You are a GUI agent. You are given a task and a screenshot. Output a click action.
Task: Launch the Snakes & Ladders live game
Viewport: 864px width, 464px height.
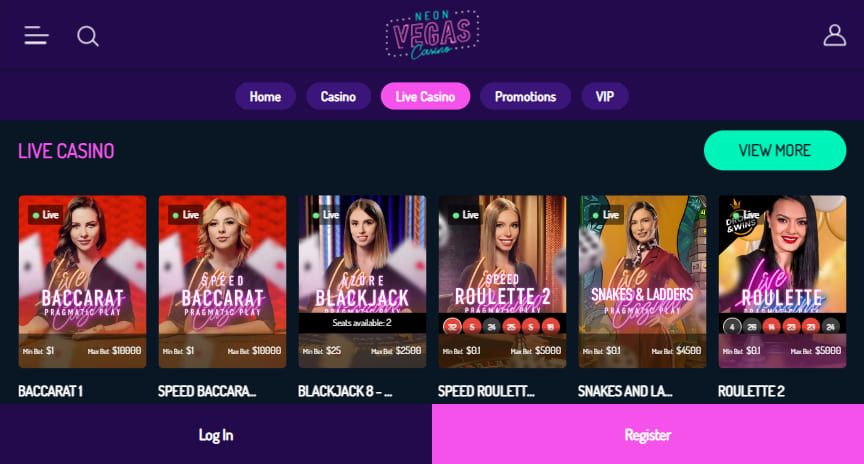[x=642, y=282]
